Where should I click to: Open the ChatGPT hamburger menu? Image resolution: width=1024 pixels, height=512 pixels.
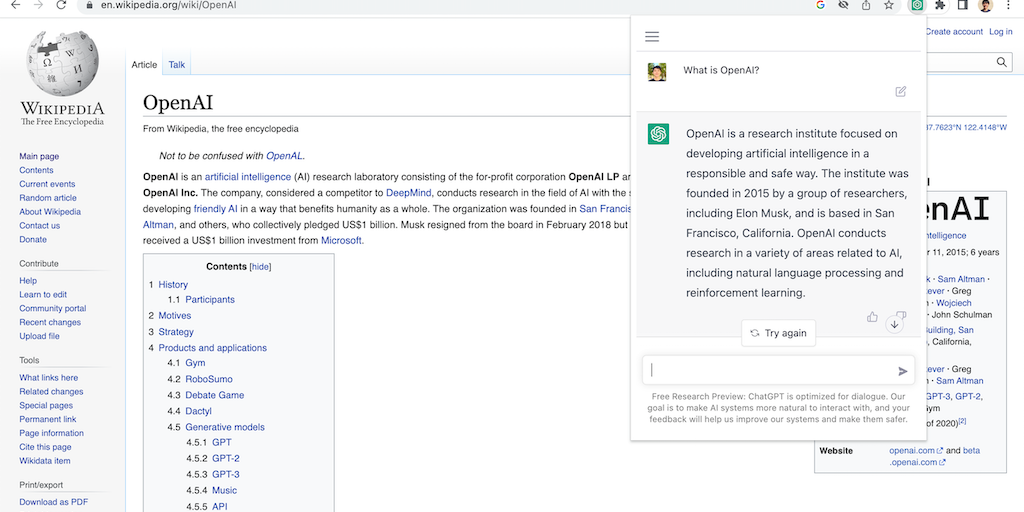click(x=652, y=37)
